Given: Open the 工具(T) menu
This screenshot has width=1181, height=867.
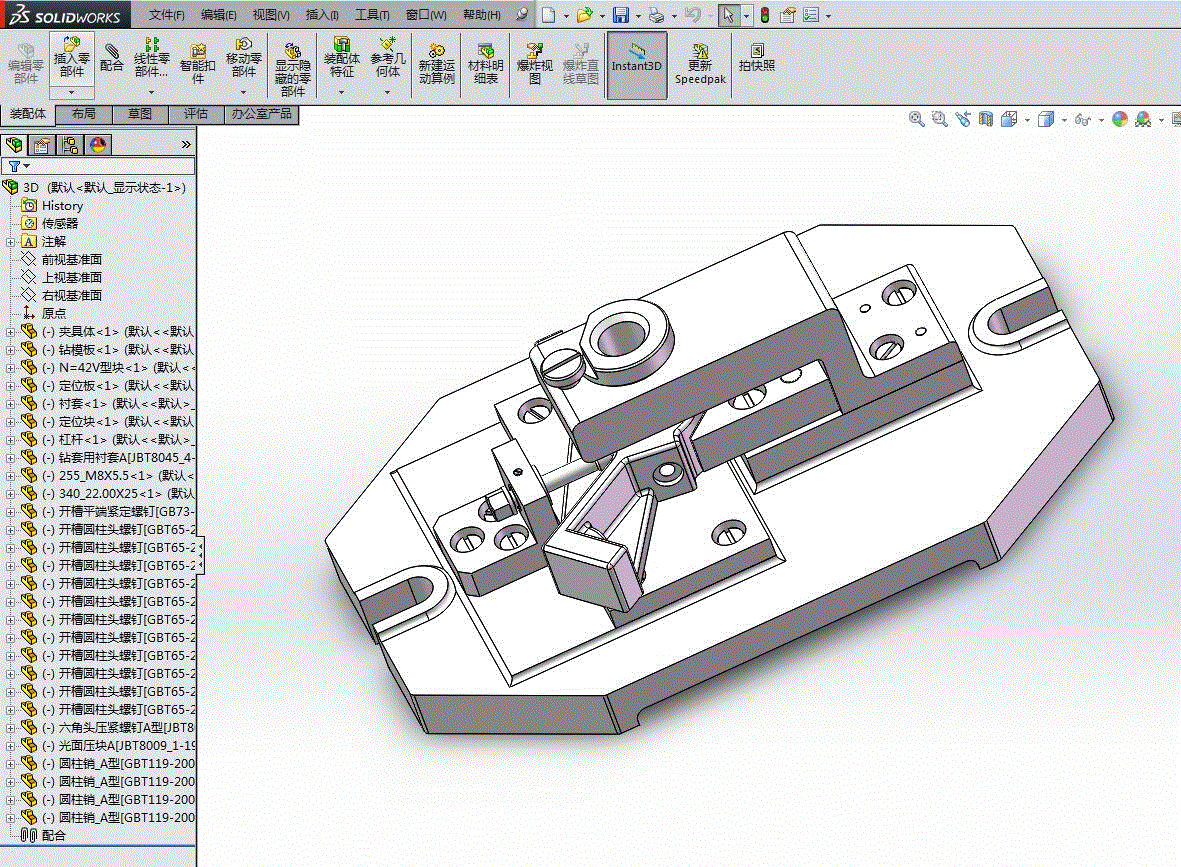Looking at the screenshot, I should click(372, 15).
